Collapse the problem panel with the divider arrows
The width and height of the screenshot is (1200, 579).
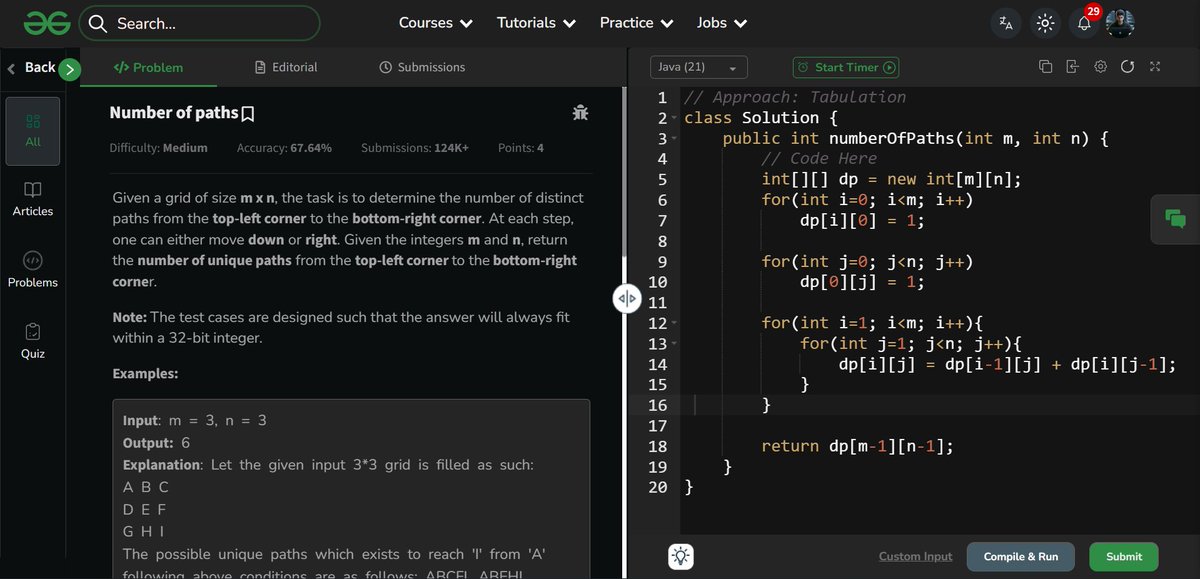pos(626,297)
